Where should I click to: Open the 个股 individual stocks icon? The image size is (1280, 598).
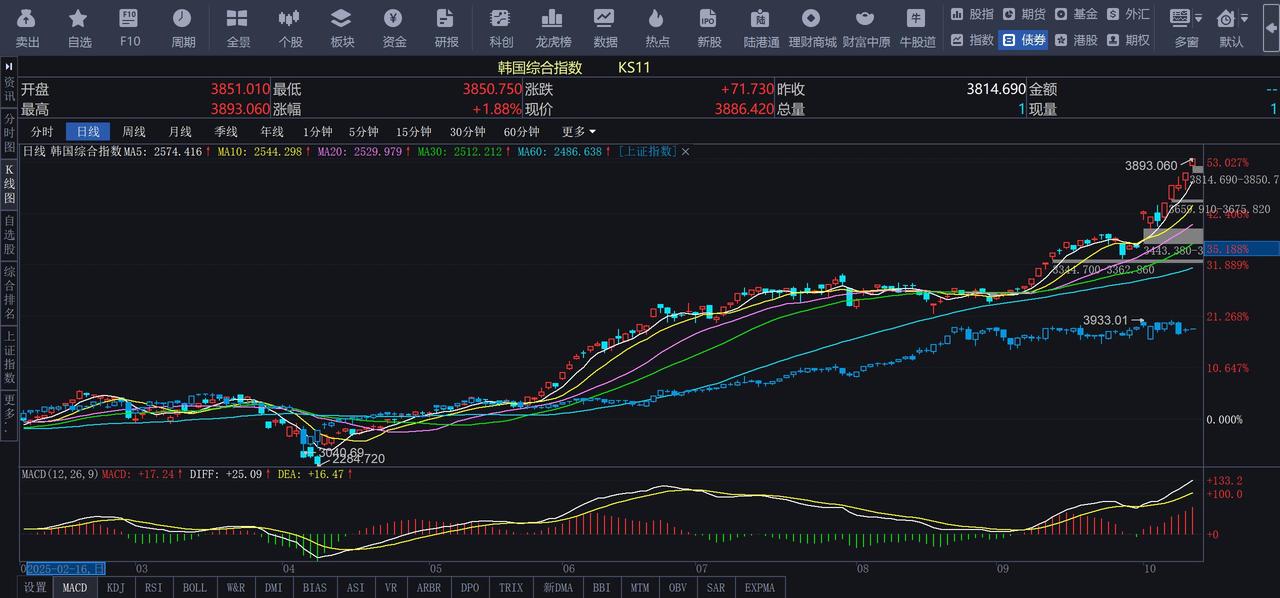click(x=290, y=19)
